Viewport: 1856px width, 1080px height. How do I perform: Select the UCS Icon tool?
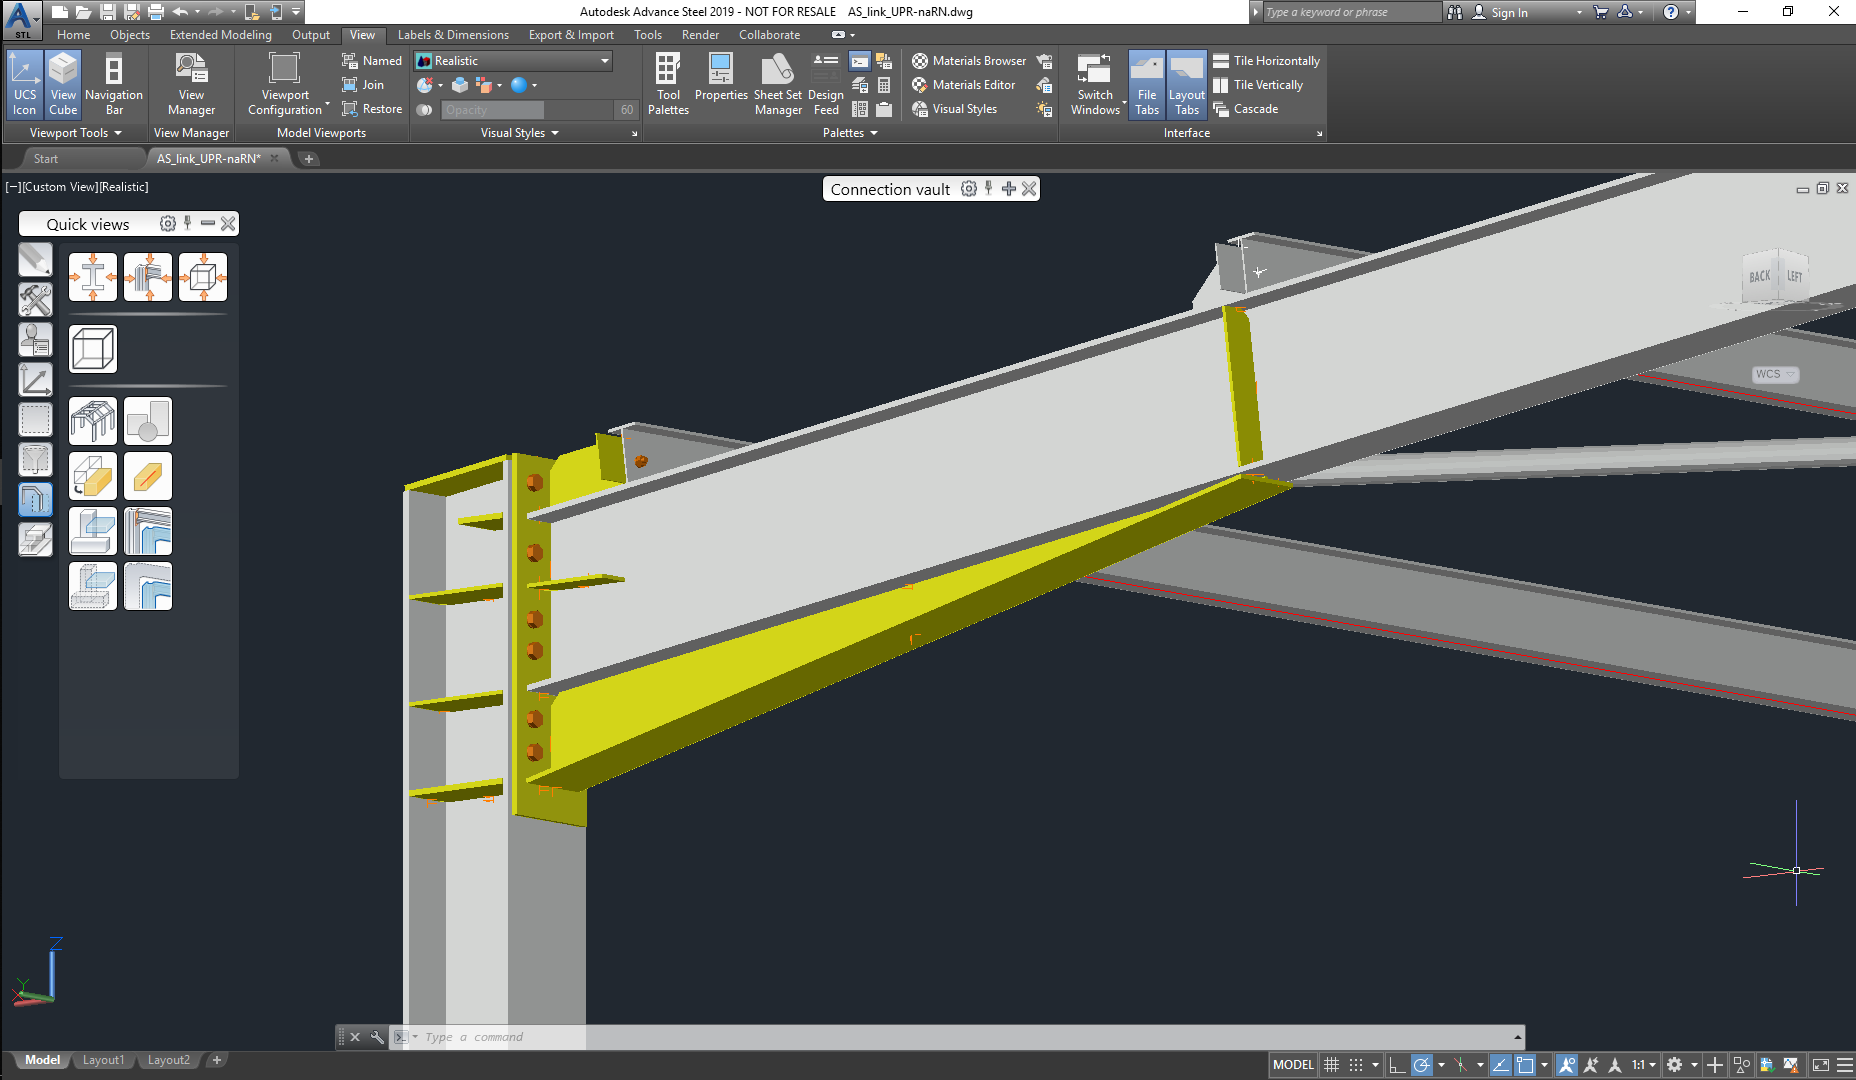24,84
